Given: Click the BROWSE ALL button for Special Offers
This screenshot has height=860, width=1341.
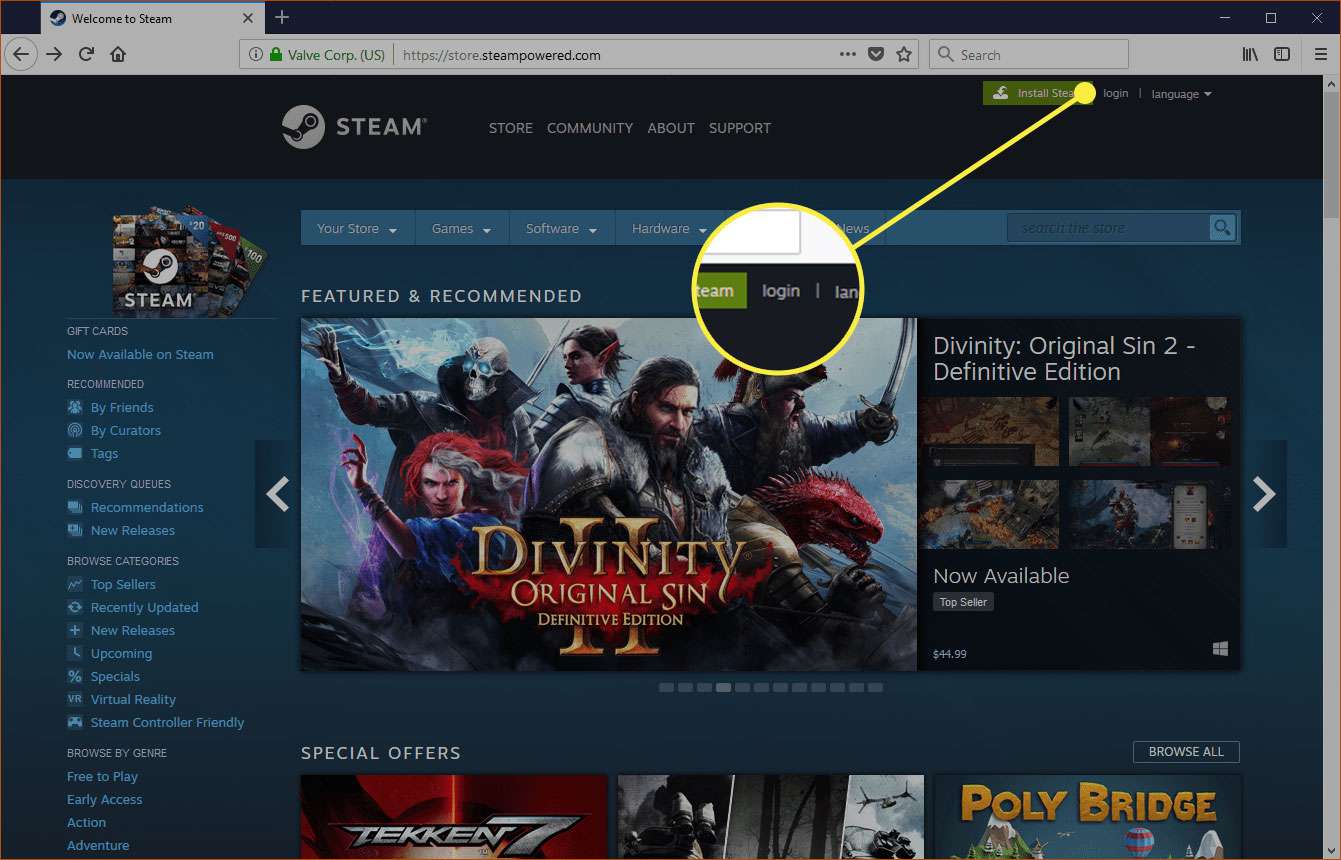Looking at the screenshot, I should tap(1186, 751).
